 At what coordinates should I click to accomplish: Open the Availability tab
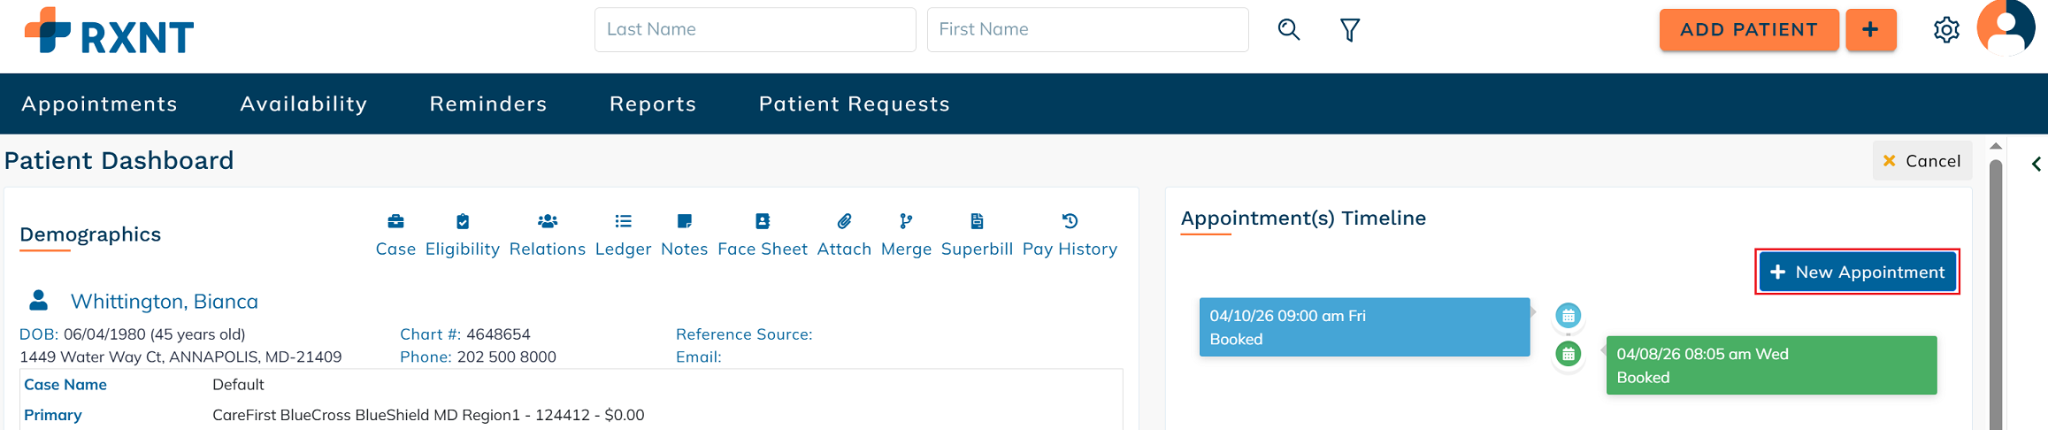pyautogui.click(x=304, y=104)
